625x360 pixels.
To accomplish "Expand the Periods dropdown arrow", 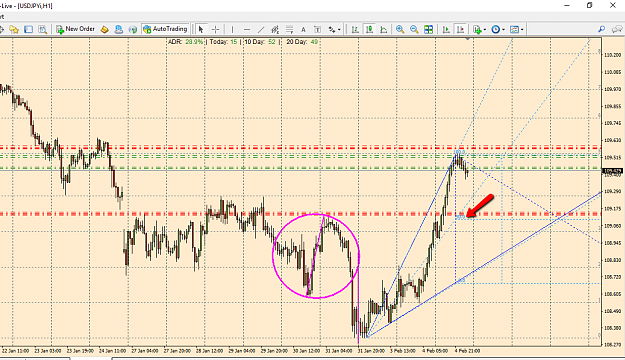I will click(503, 30).
